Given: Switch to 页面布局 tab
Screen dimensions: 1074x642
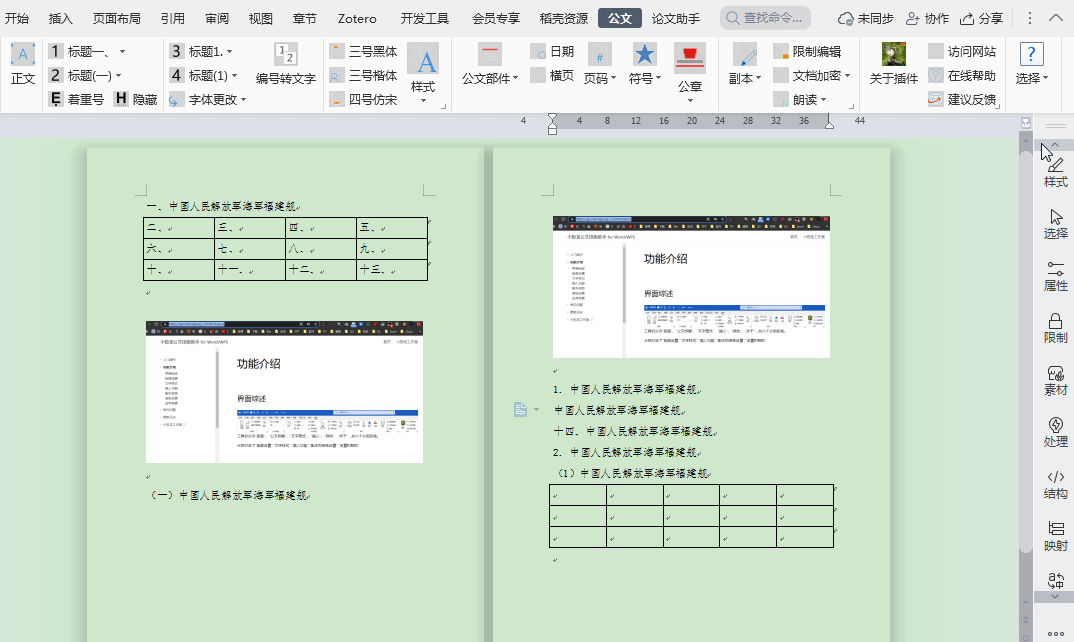Looking at the screenshot, I should [x=116, y=18].
